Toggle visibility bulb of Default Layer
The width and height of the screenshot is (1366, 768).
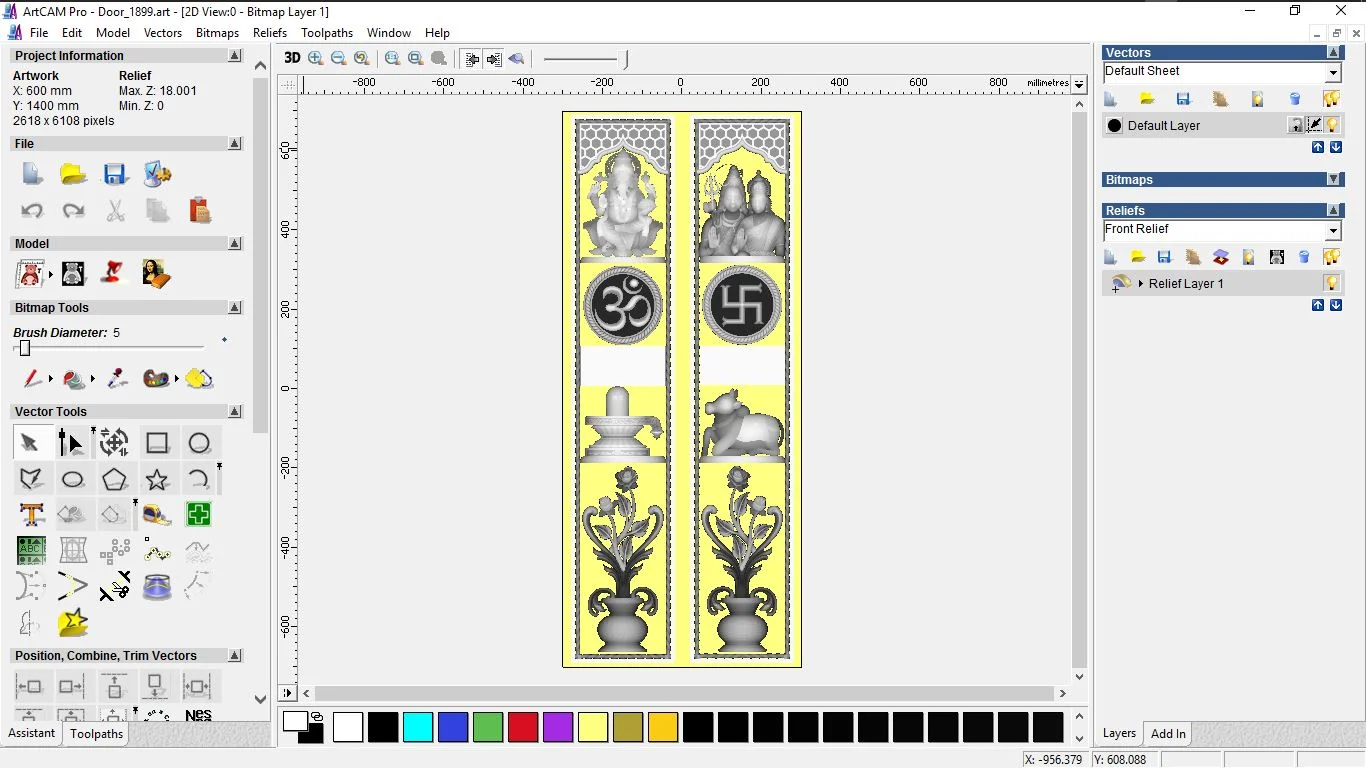coord(1332,125)
